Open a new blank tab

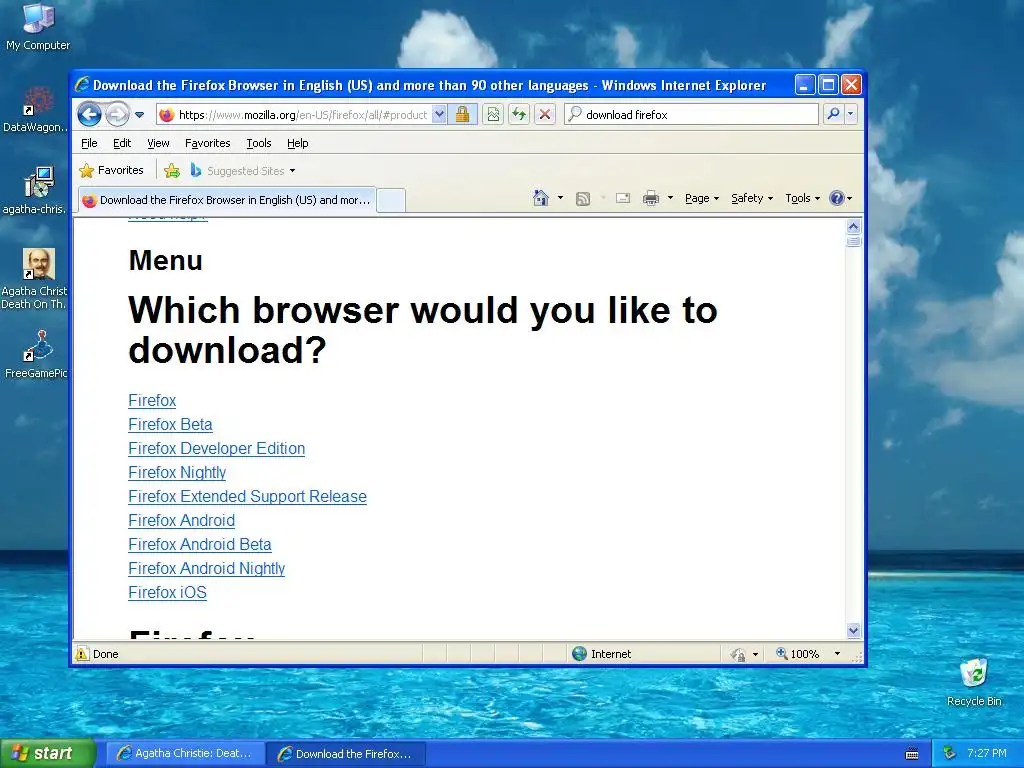coord(391,200)
